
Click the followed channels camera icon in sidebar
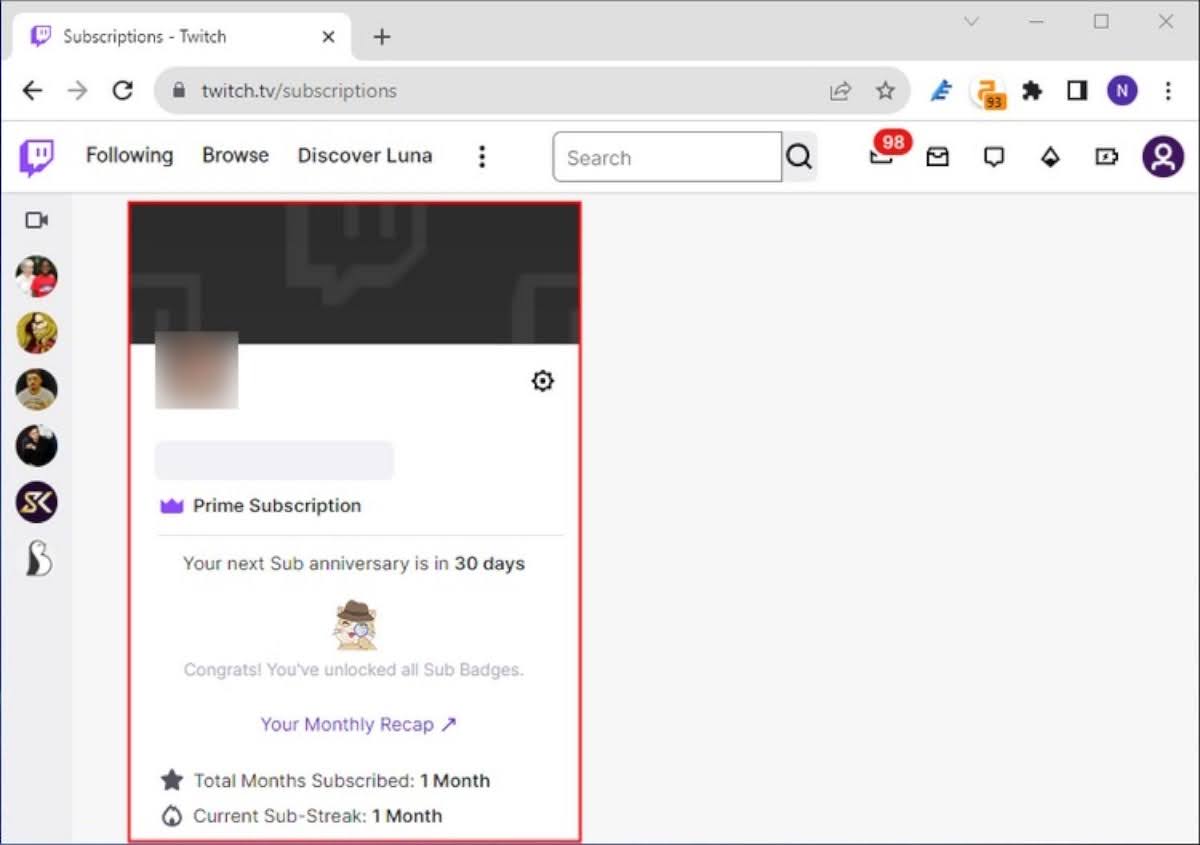37,220
